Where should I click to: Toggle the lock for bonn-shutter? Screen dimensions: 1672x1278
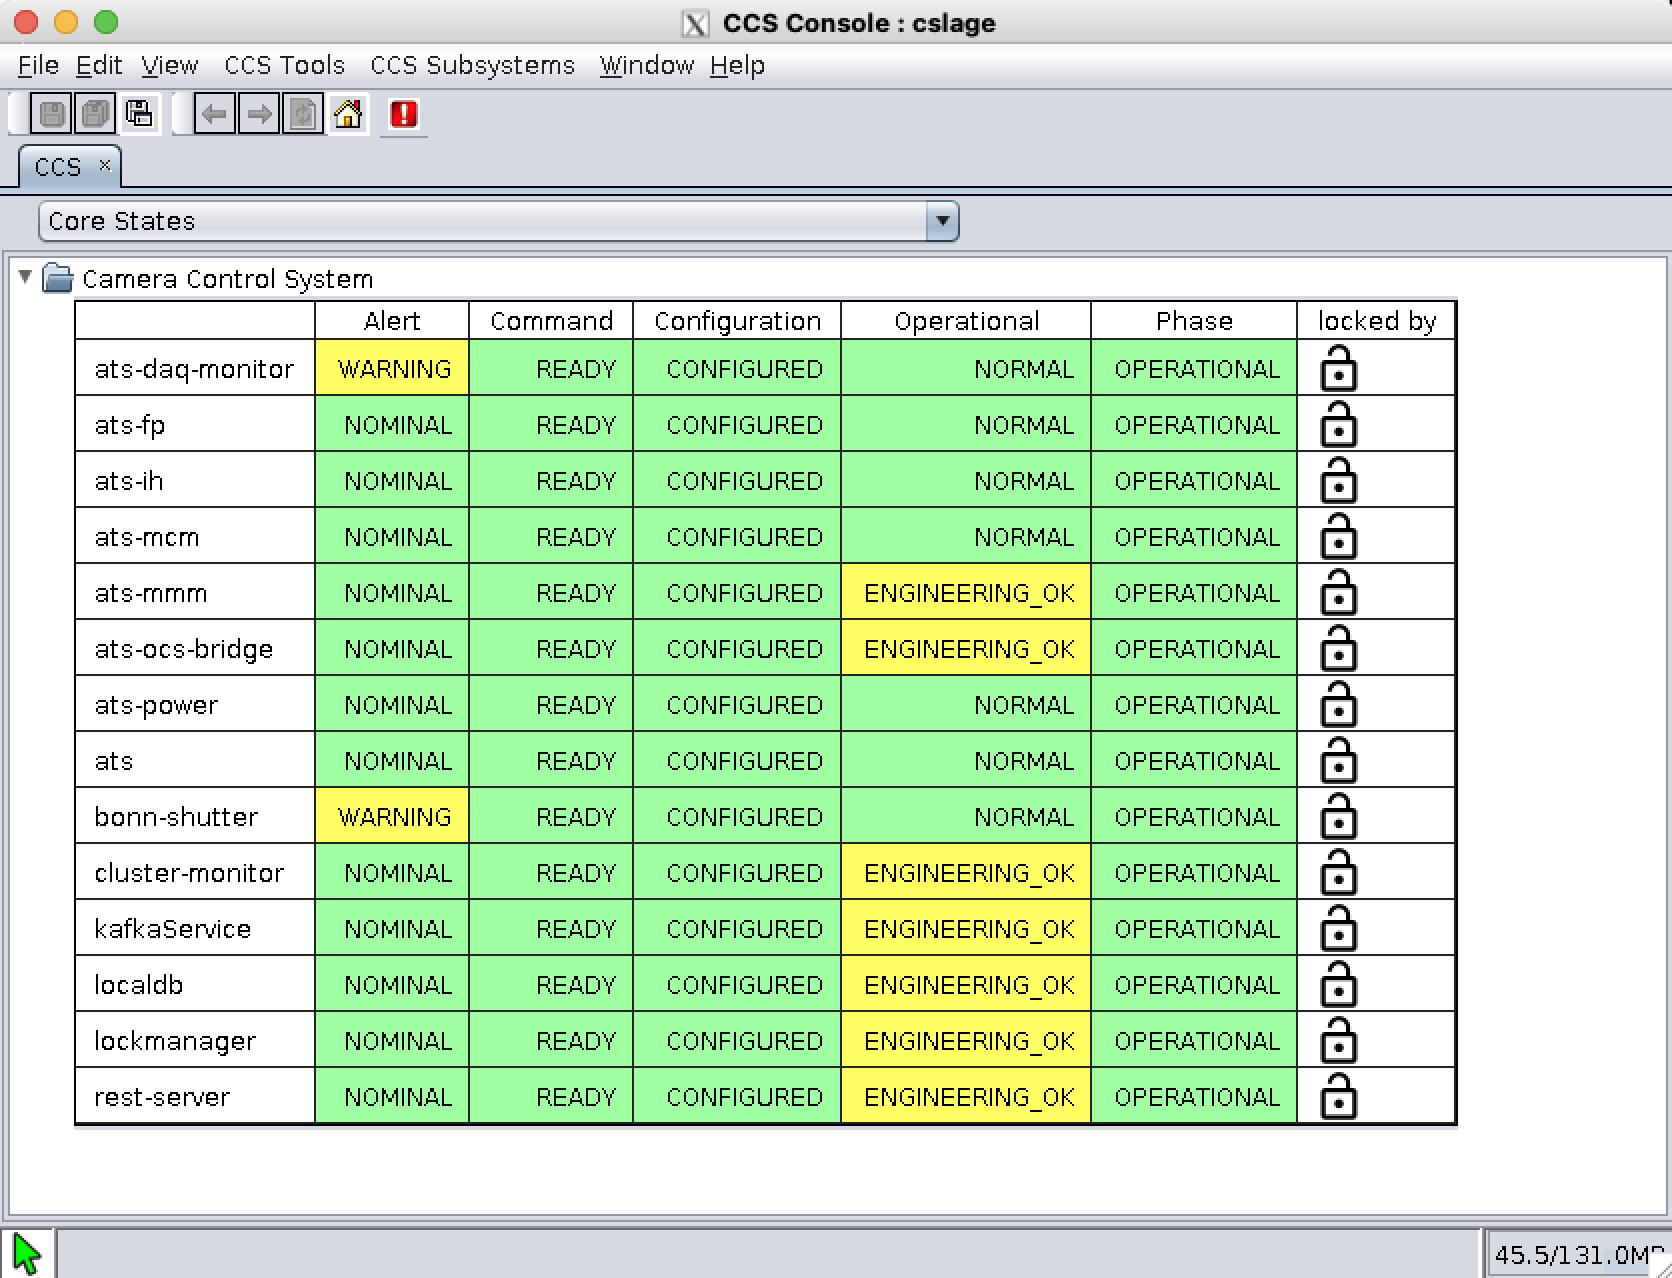1338,817
